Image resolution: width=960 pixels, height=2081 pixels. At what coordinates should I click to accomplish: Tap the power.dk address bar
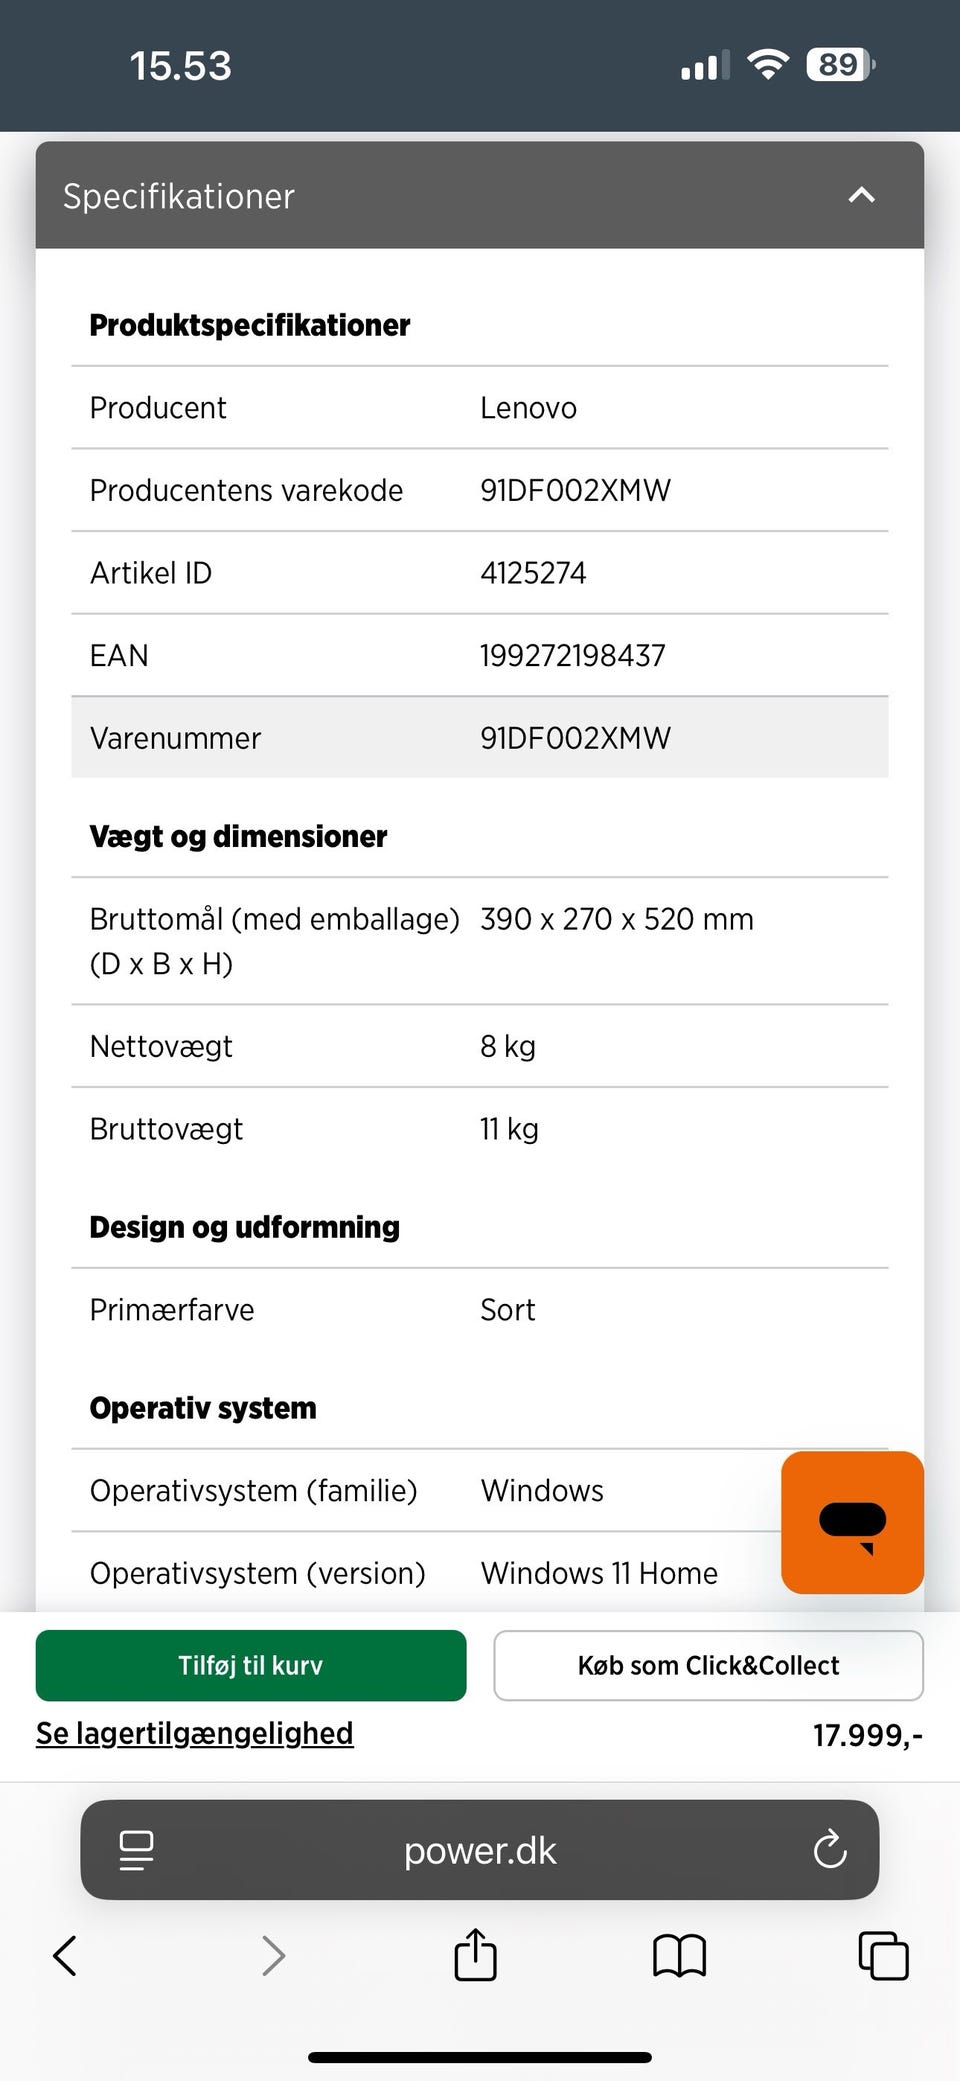click(480, 1850)
